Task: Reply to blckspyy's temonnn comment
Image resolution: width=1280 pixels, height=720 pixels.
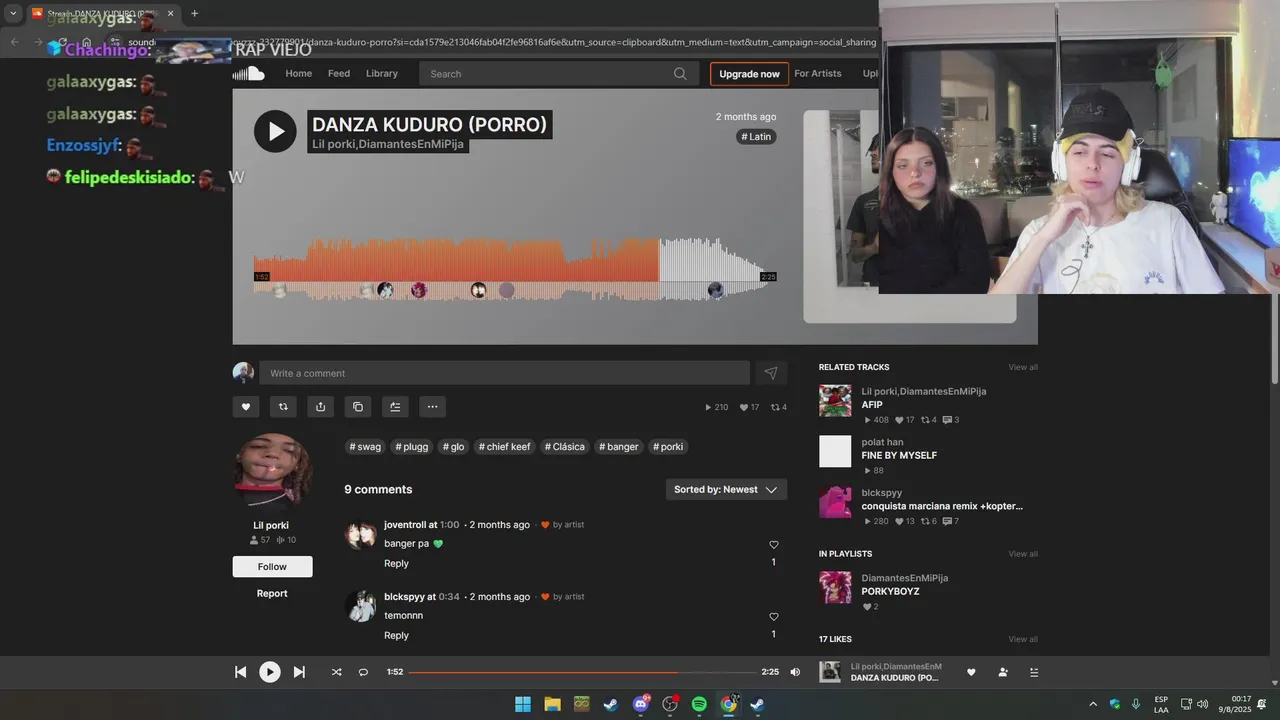Action: click(396, 635)
